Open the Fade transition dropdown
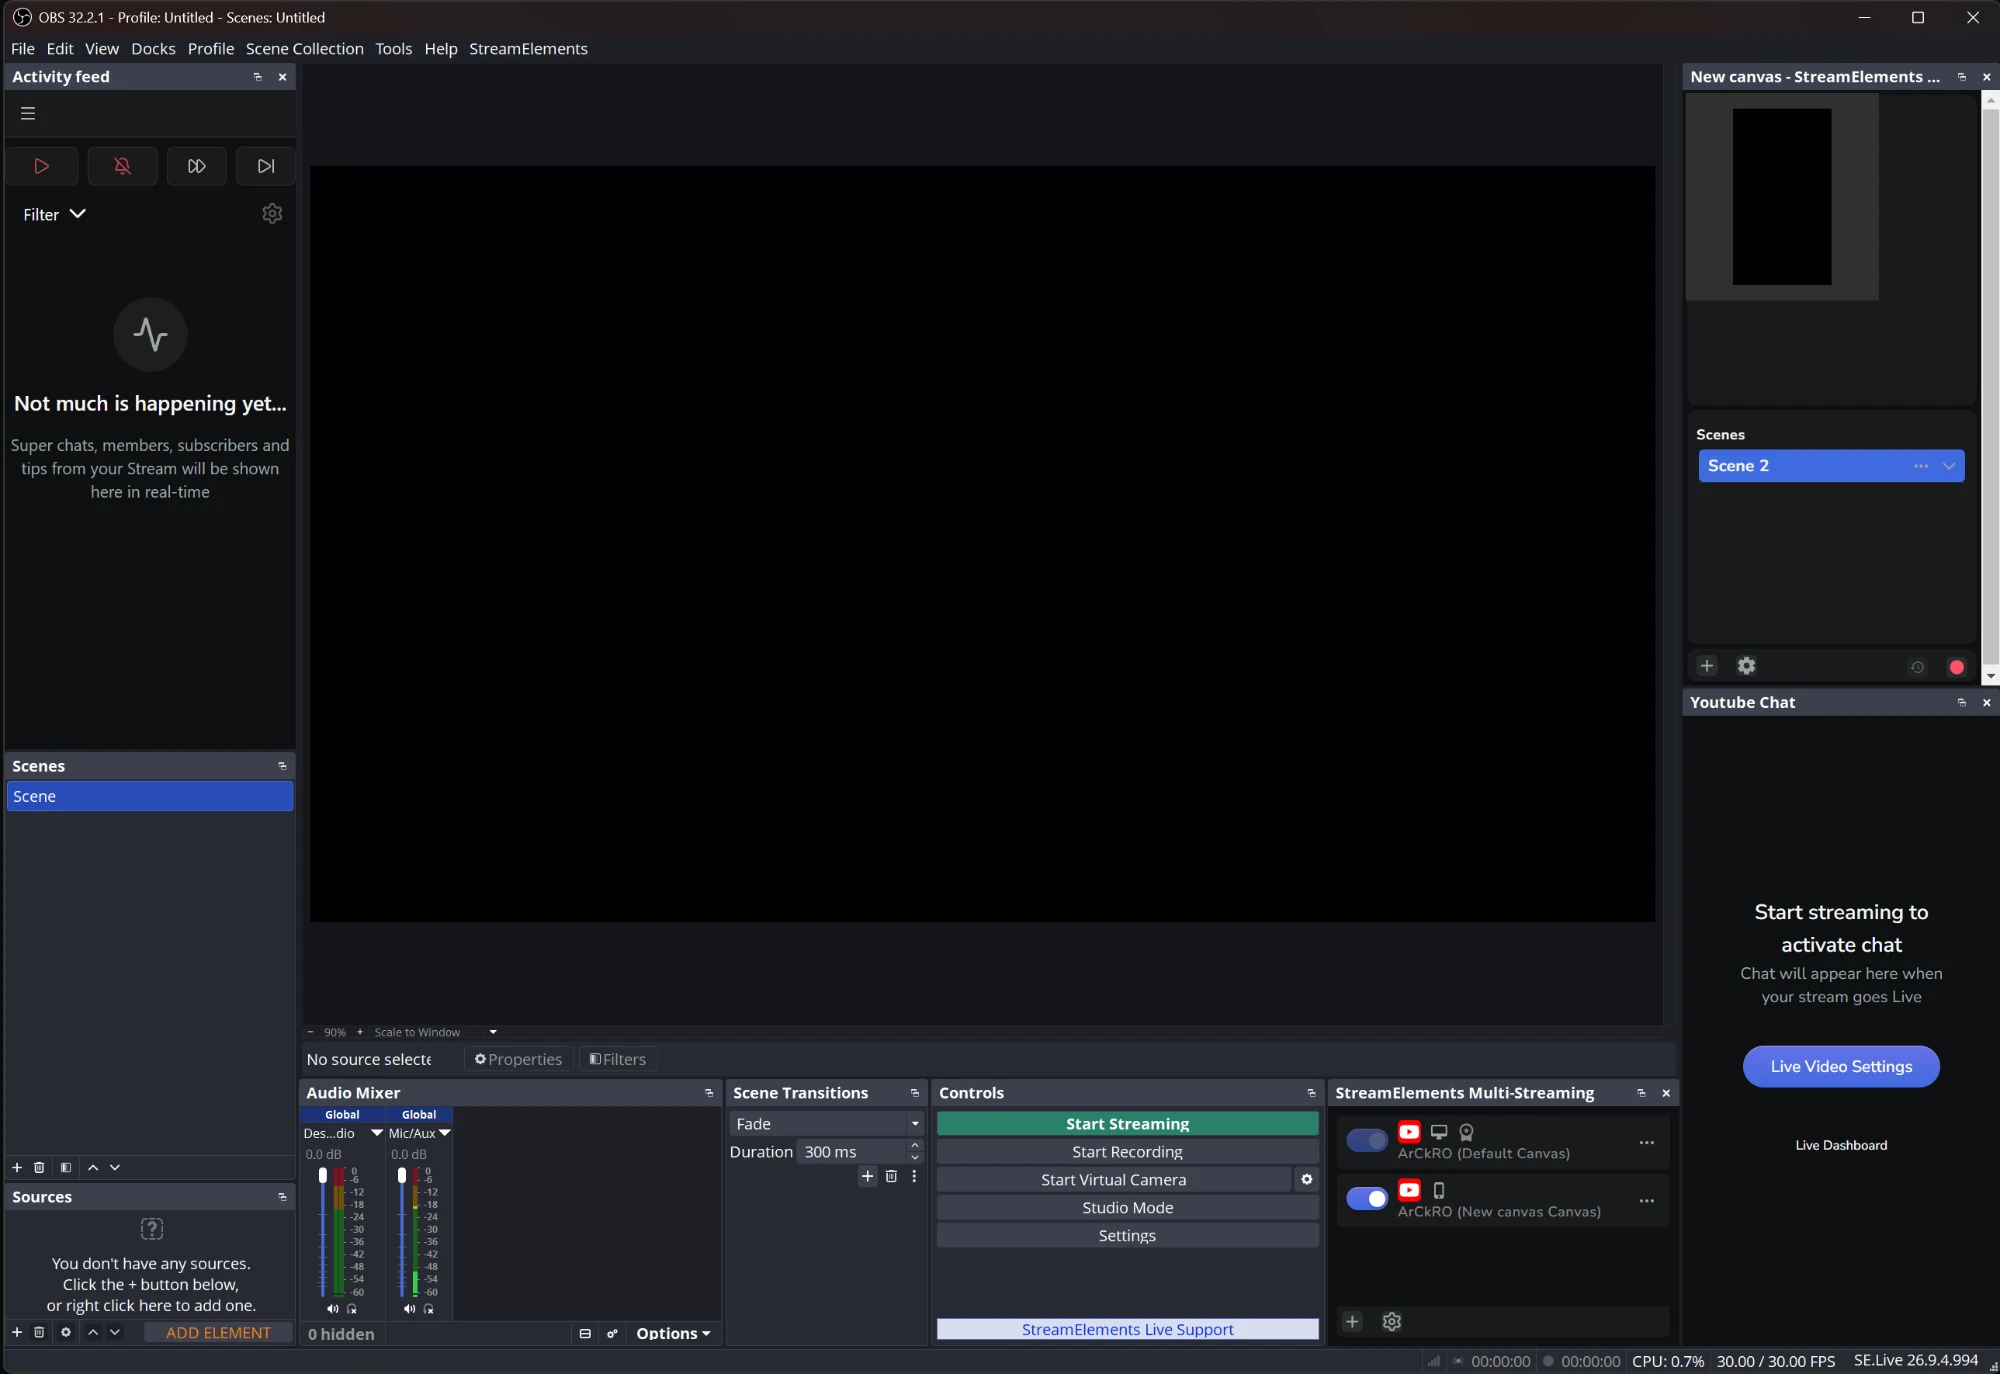Image resolution: width=2000 pixels, height=1374 pixels. coord(826,1124)
